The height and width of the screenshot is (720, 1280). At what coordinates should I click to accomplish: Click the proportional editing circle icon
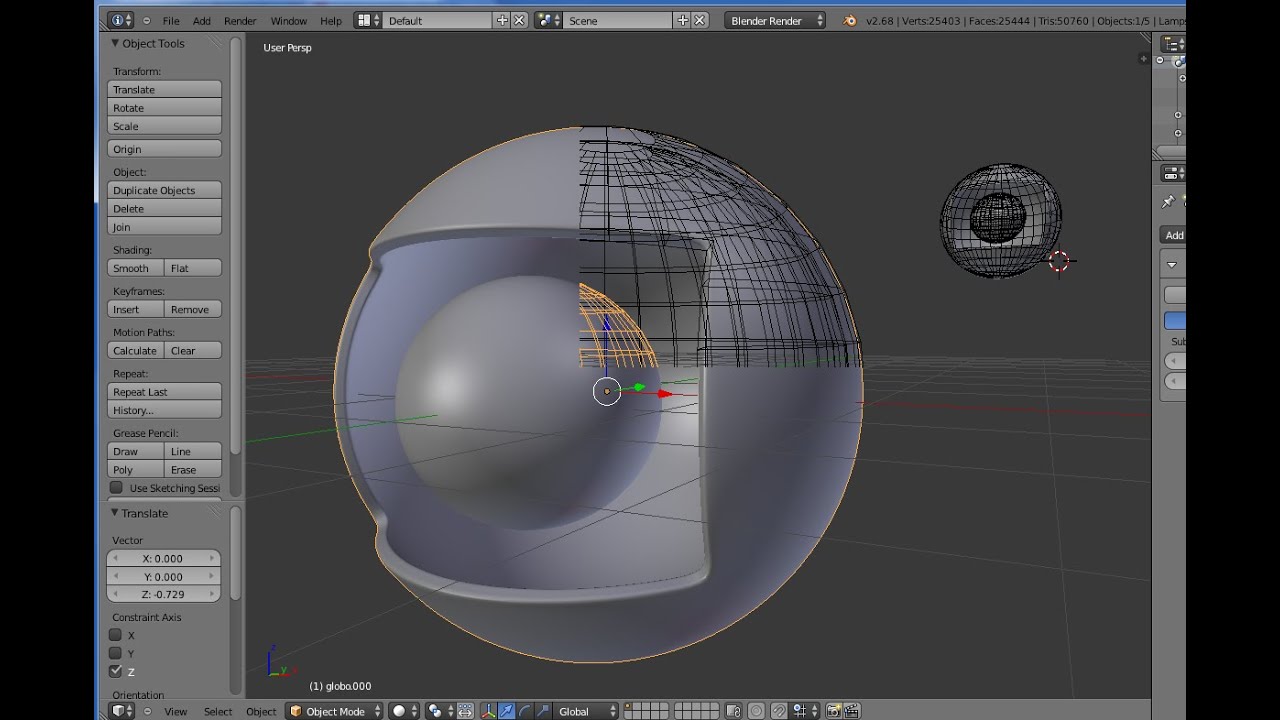pos(756,711)
